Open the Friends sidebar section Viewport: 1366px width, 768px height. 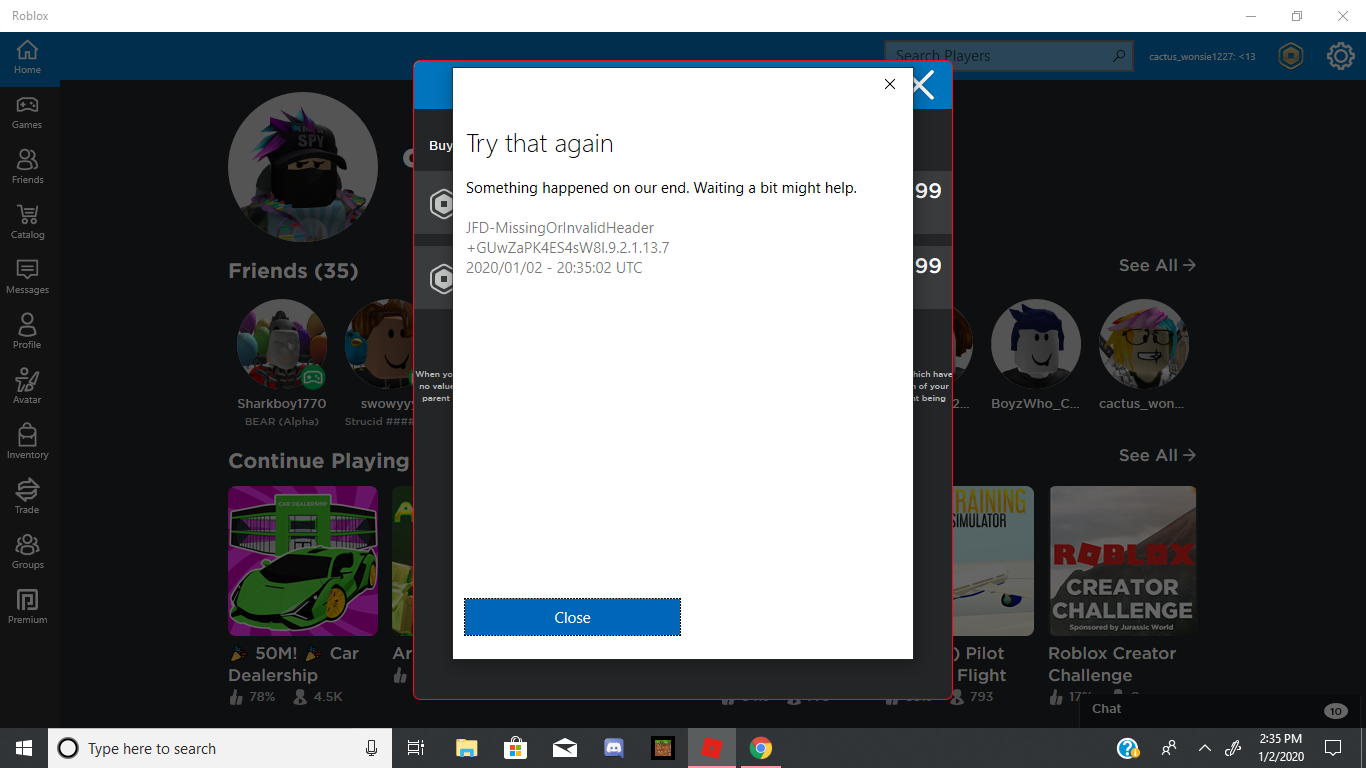coord(27,168)
